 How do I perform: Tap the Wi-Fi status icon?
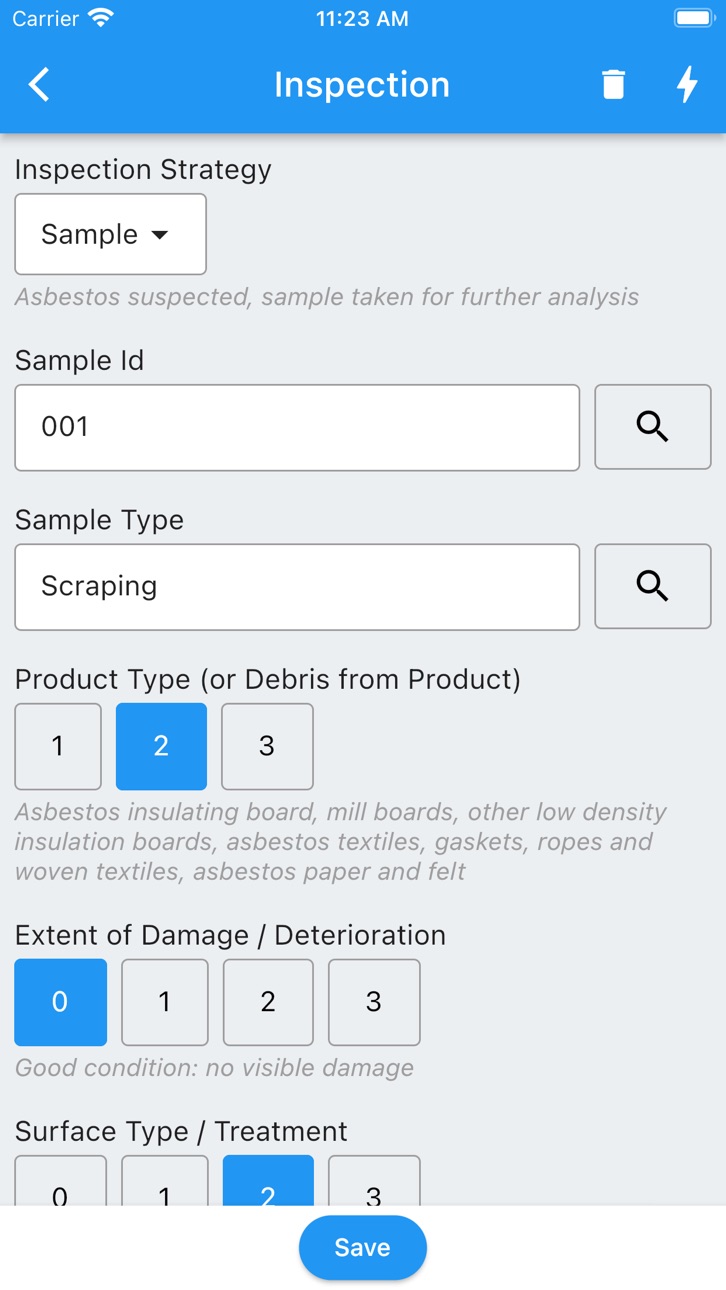(101, 18)
